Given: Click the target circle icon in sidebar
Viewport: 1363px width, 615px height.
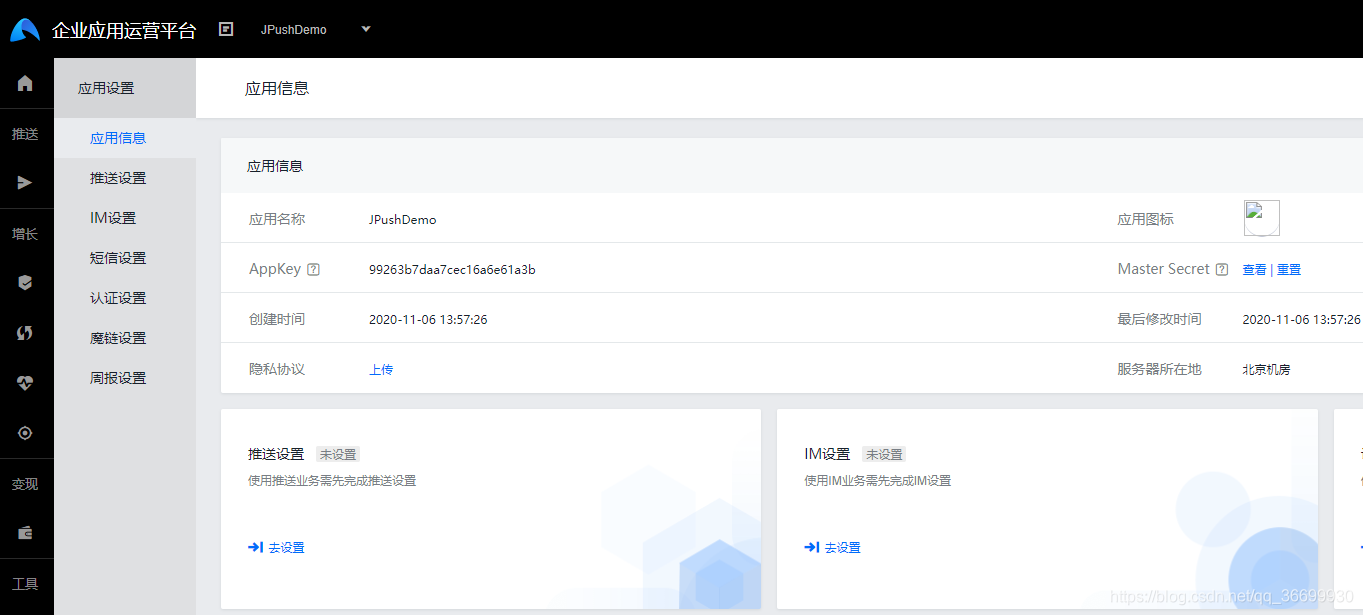Looking at the screenshot, I should 26,433.
